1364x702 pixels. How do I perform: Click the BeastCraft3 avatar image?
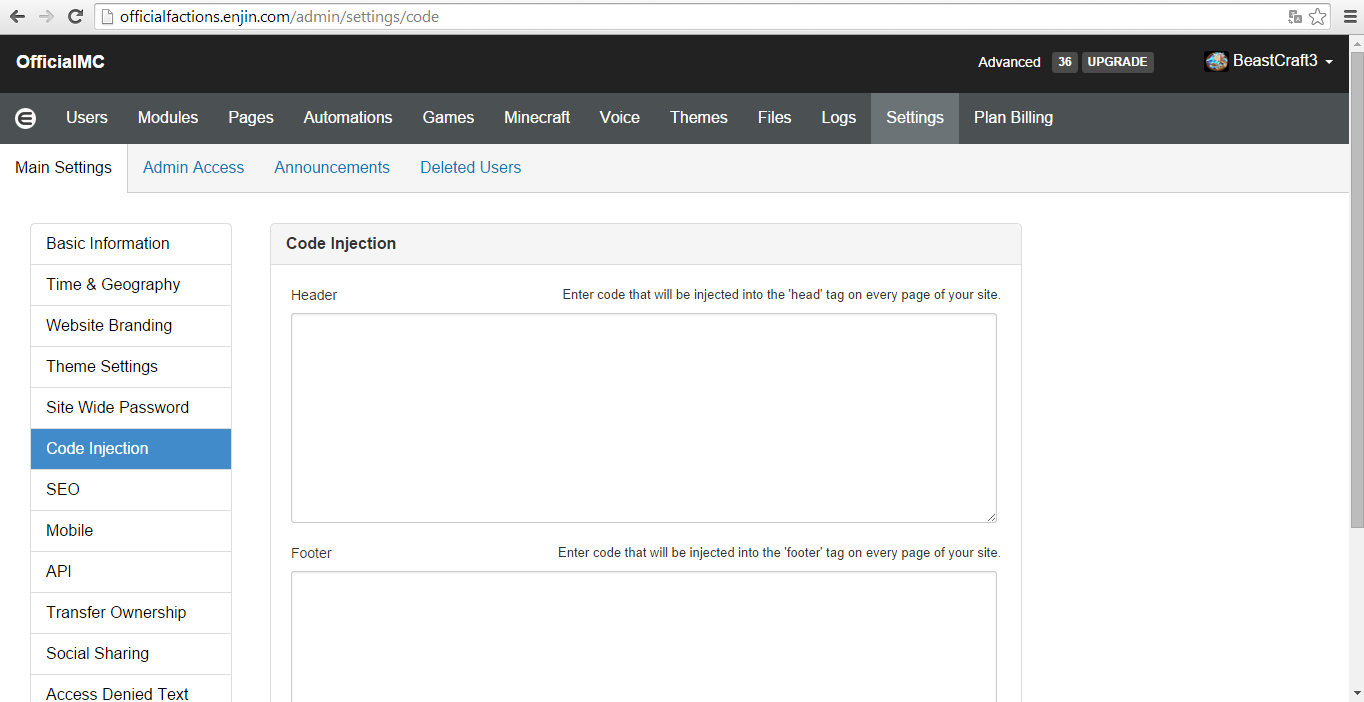click(1216, 61)
